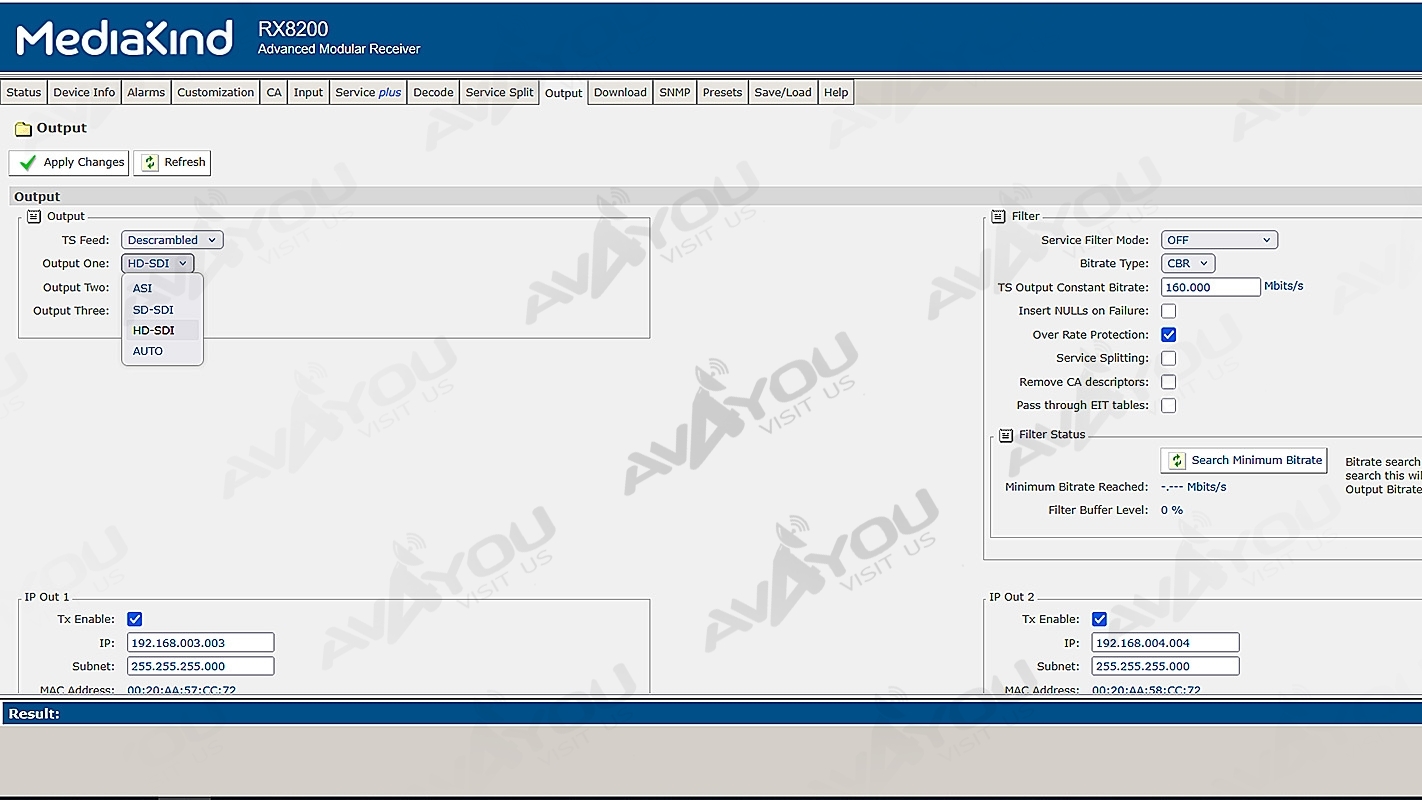Click the MediaKind logo
Viewport: 1422px width, 800px height.
pyautogui.click(x=125, y=39)
